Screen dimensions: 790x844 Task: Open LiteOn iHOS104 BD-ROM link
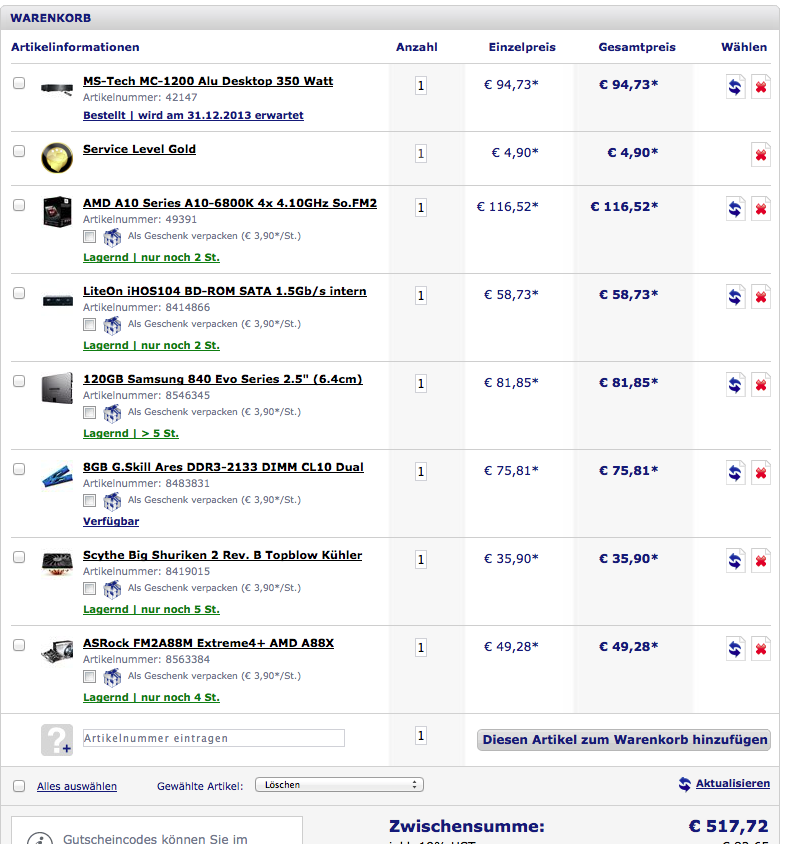[x=225, y=291]
